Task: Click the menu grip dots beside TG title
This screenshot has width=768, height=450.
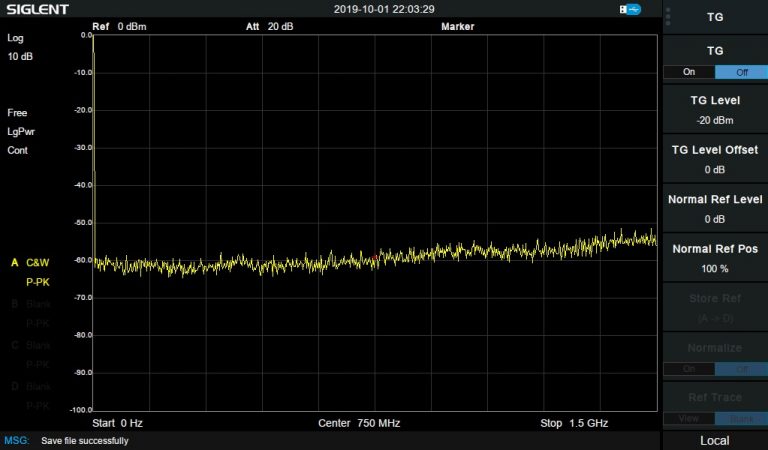Action: coord(668,17)
